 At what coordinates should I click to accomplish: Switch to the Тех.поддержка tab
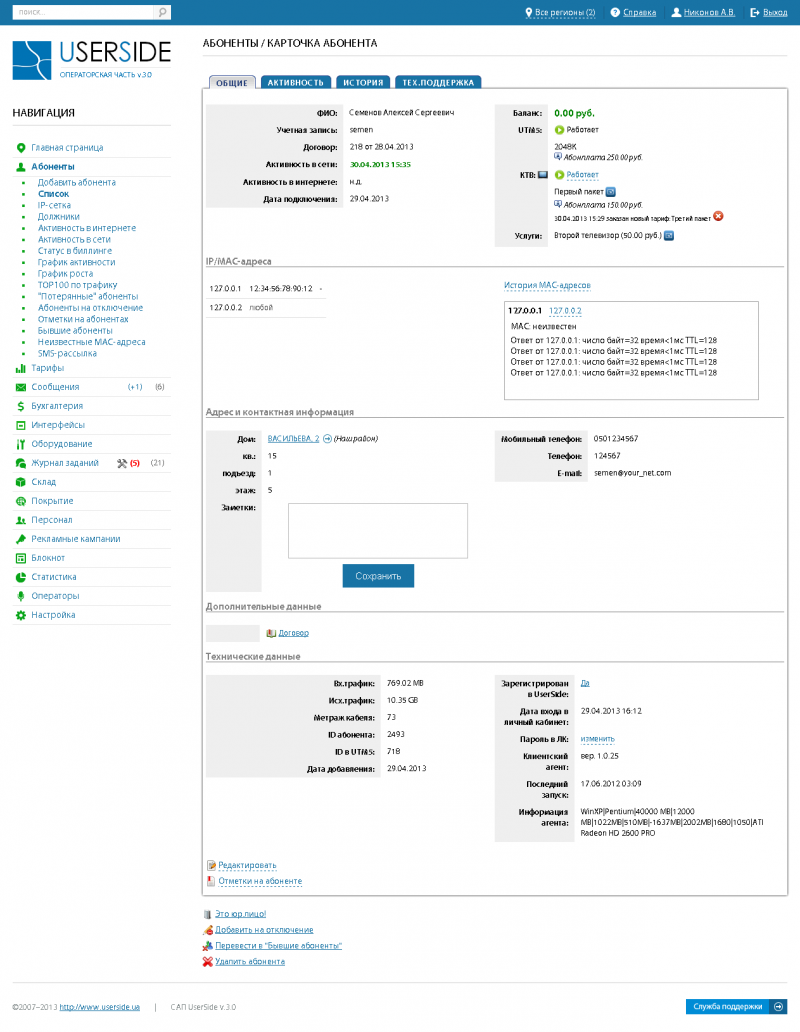[x=438, y=82]
